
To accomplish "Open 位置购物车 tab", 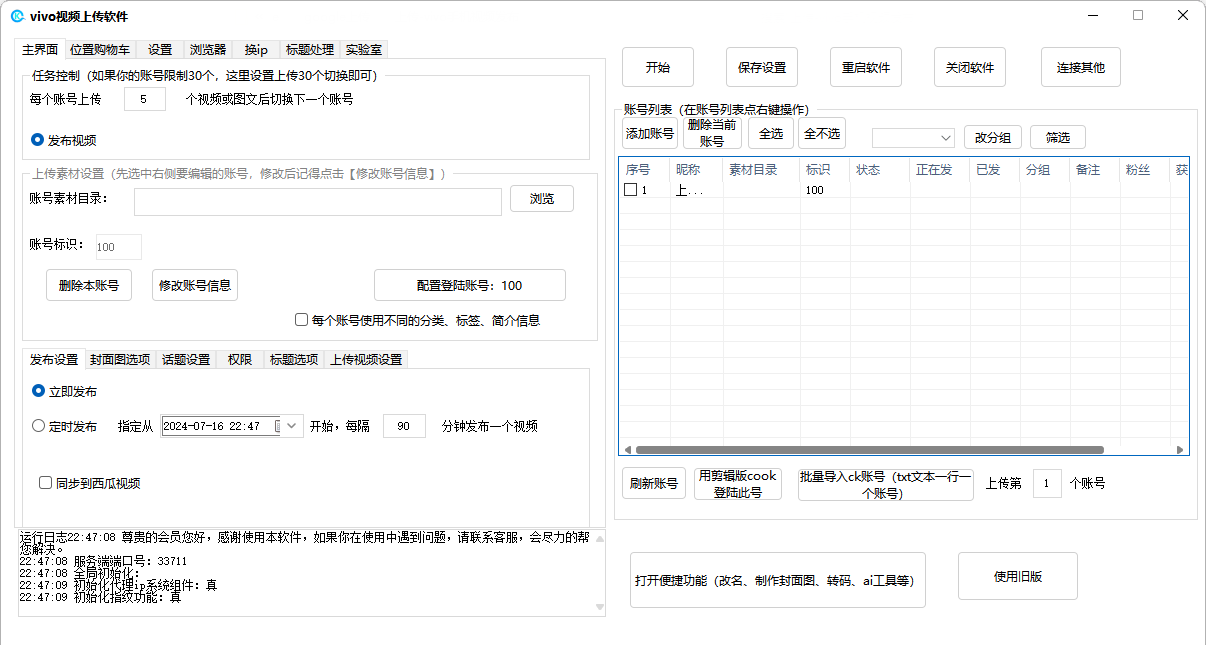I will point(100,49).
